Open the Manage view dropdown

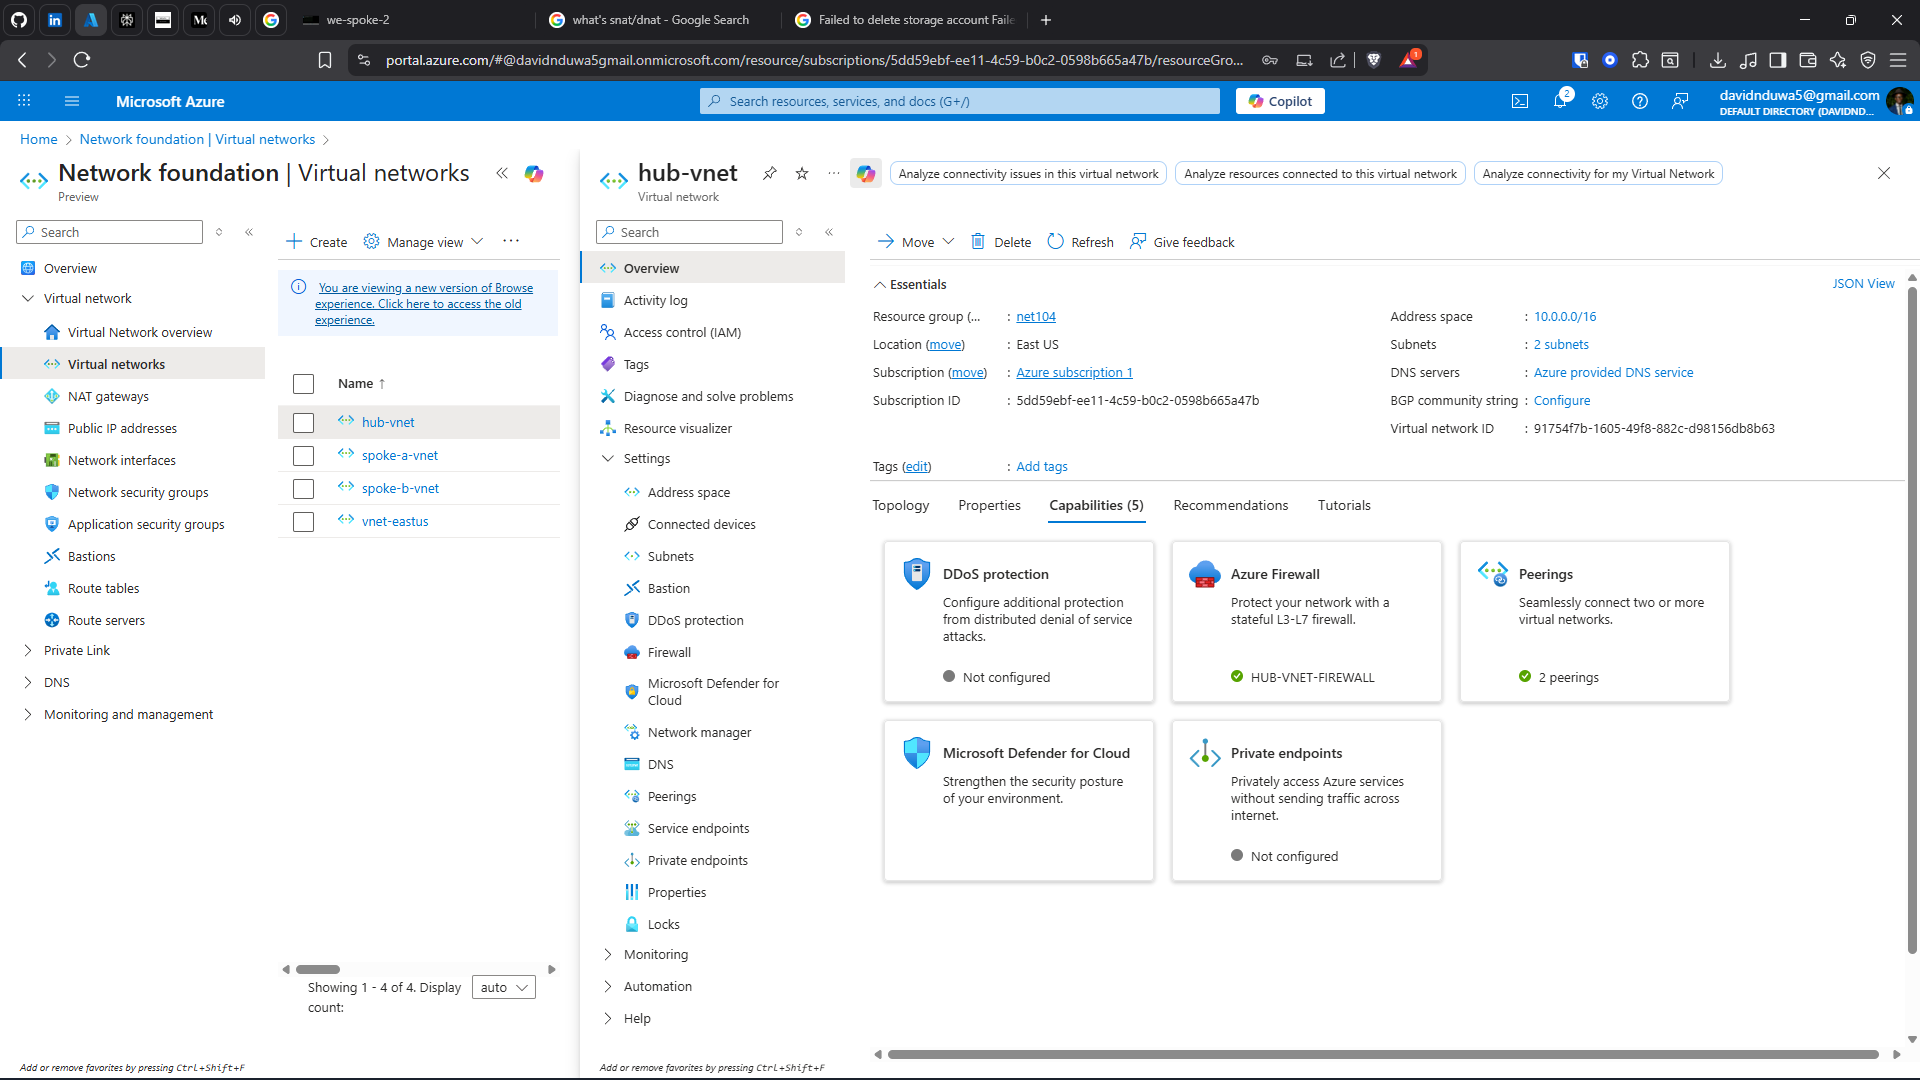(x=424, y=242)
